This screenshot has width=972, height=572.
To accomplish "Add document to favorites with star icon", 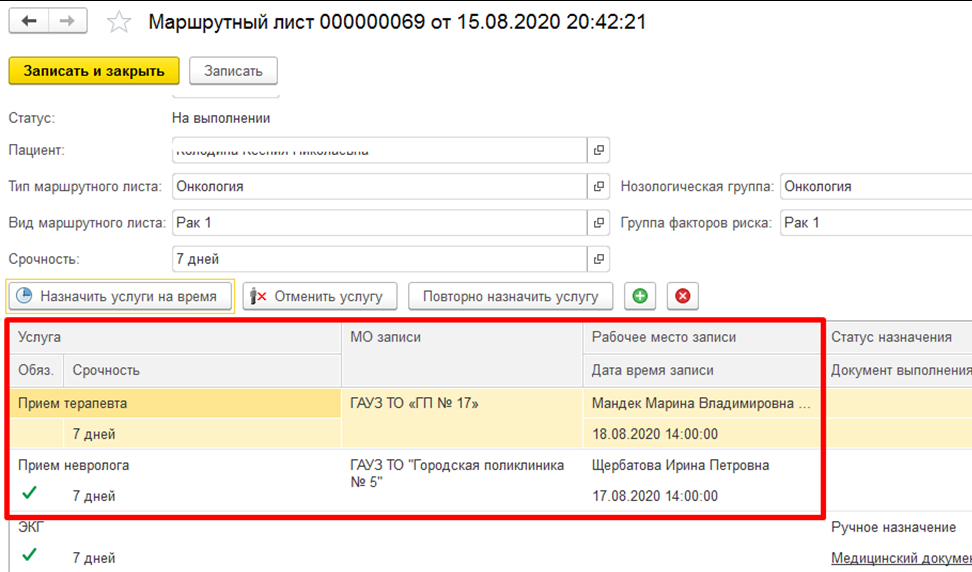I will (x=119, y=22).
